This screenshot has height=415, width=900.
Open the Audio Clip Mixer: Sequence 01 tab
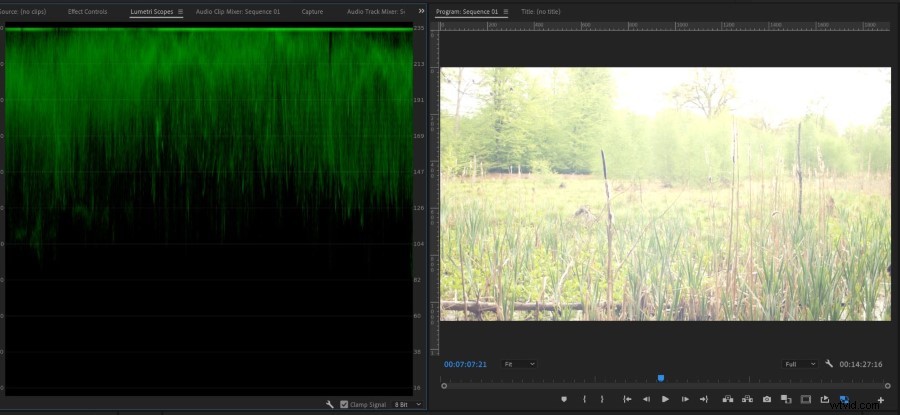coord(238,11)
